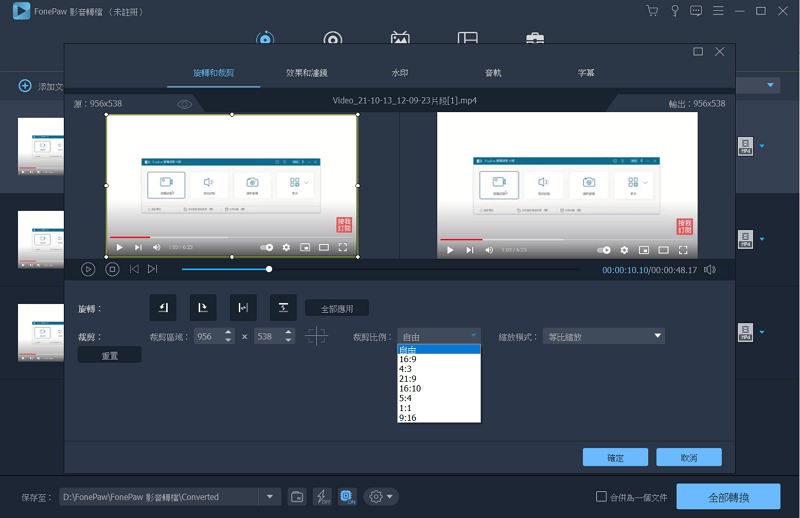Image resolution: width=800 pixels, height=518 pixels.
Task: Click the 確定 button
Action: click(x=615, y=458)
